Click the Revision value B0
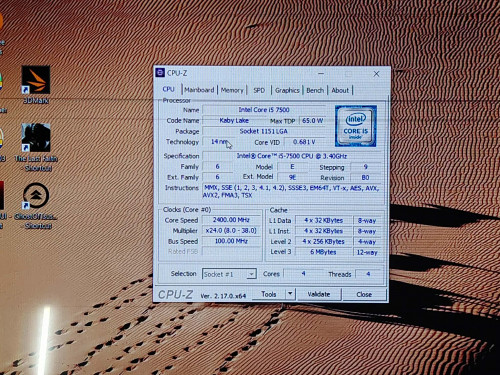The image size is (500, 375). 366,177
